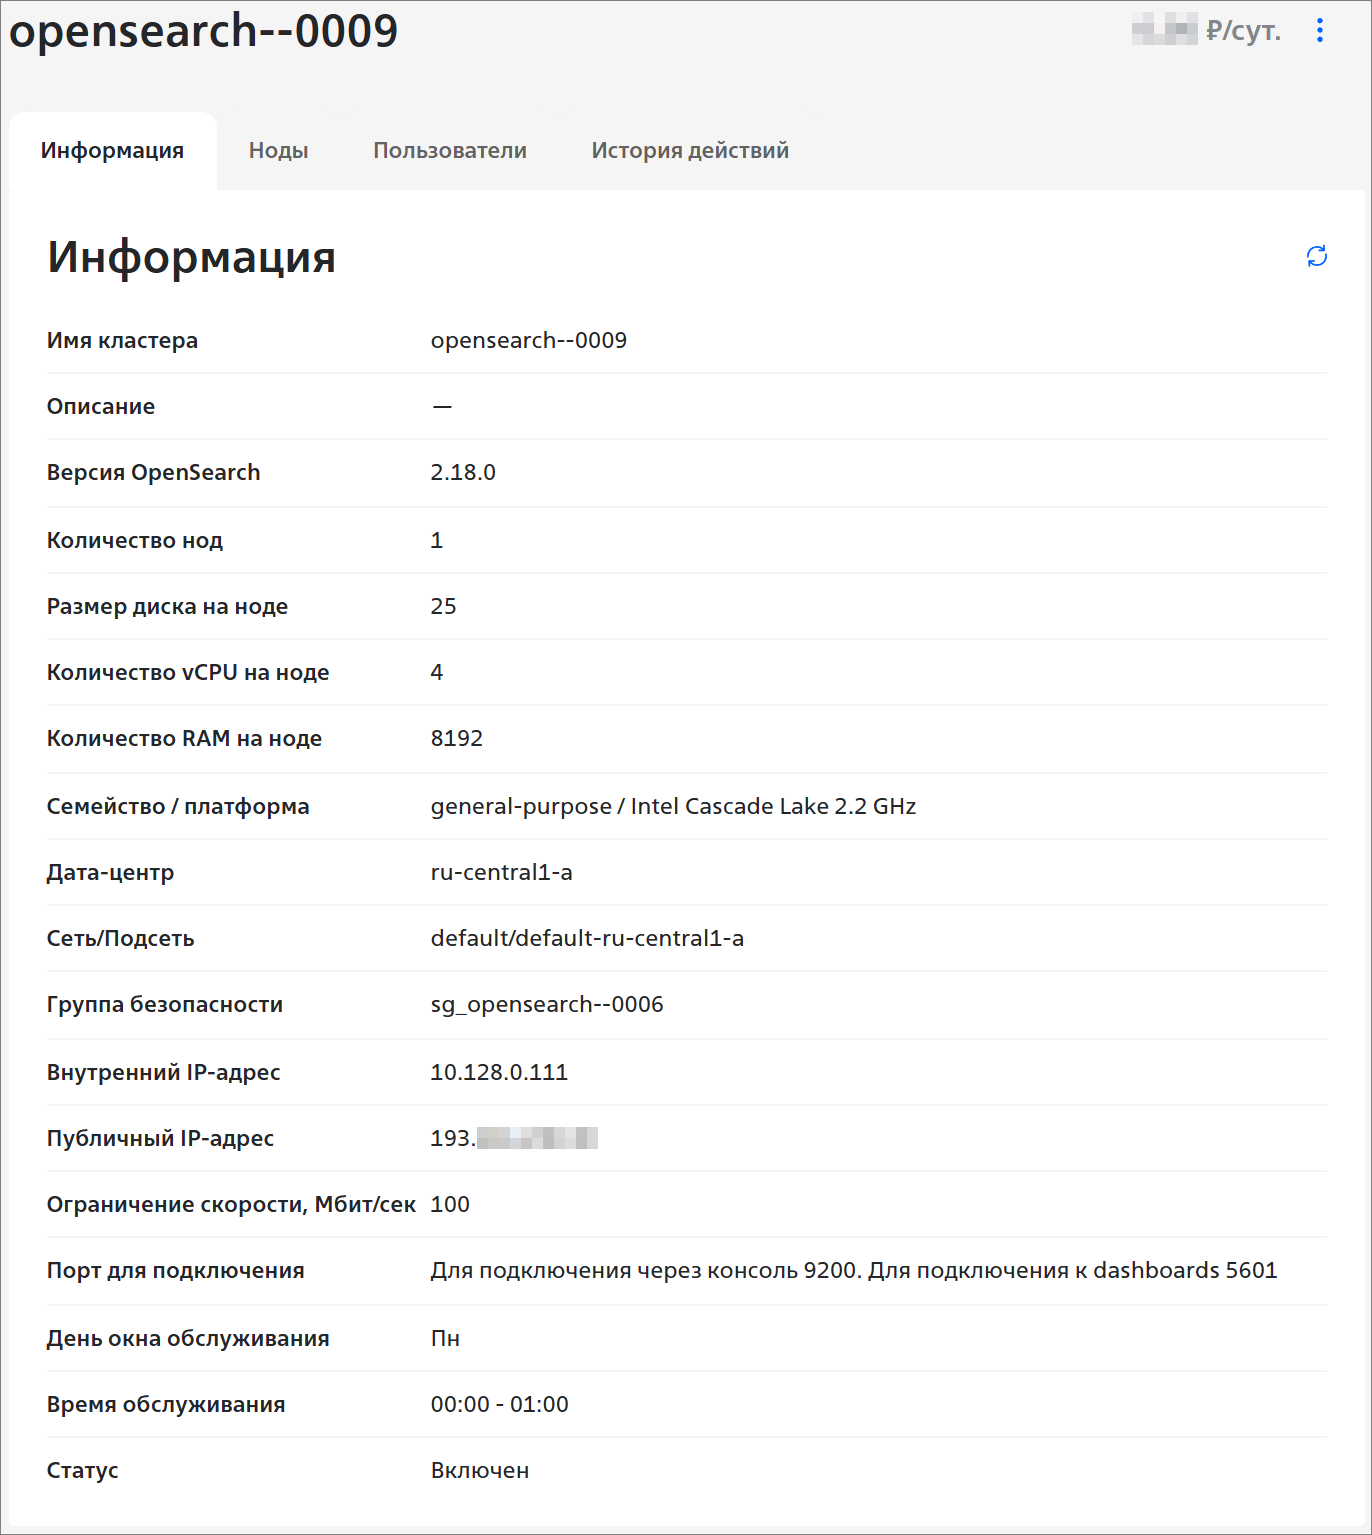Click the Статус label
This screenshot has width=1372, height=1535.
(x=83, y=1470)
